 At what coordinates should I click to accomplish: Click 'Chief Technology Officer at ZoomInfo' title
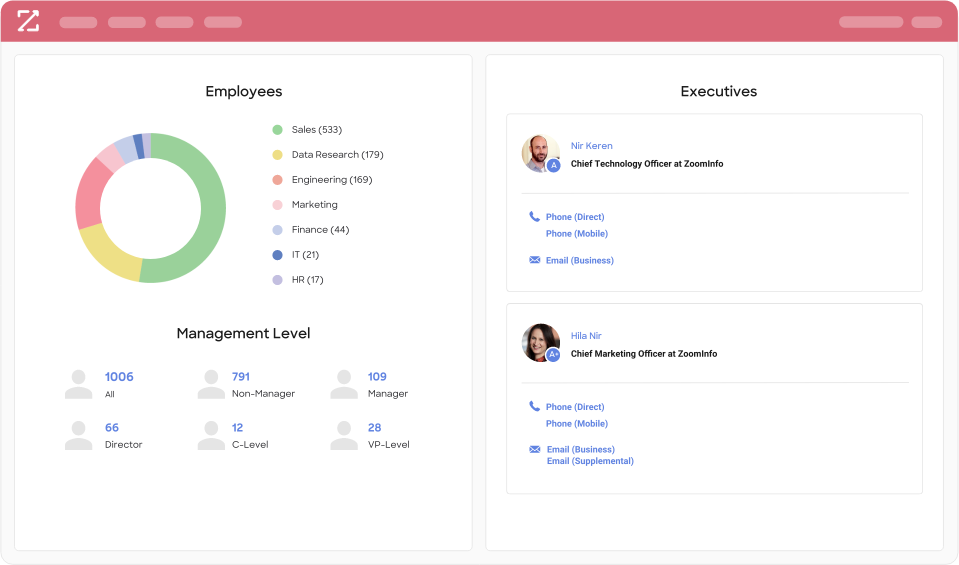pyautogui.click(x=647, y=164)
